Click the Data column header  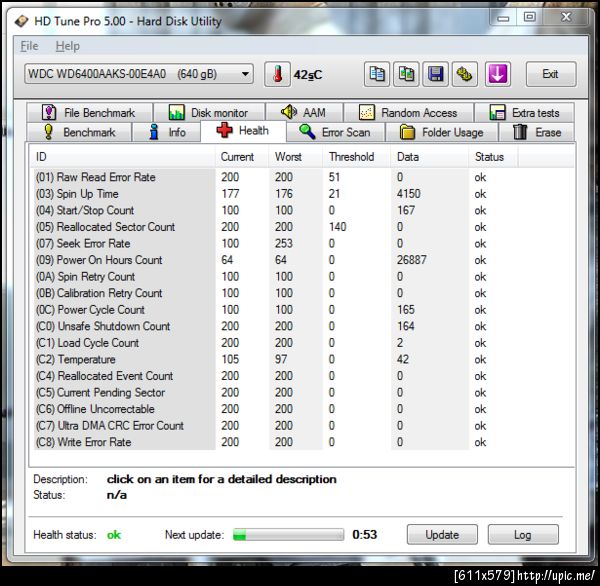pyautogui.click(x=429, y=157)
